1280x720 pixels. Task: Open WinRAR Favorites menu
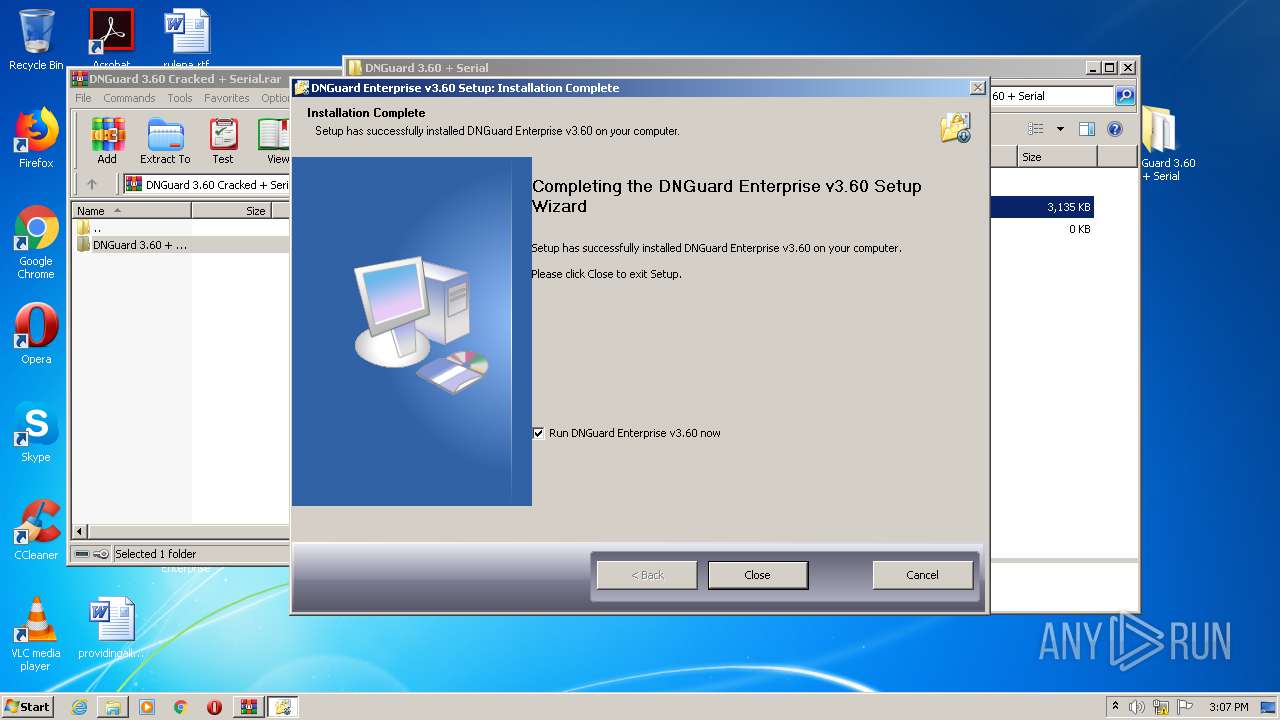[x=227, y=98]
